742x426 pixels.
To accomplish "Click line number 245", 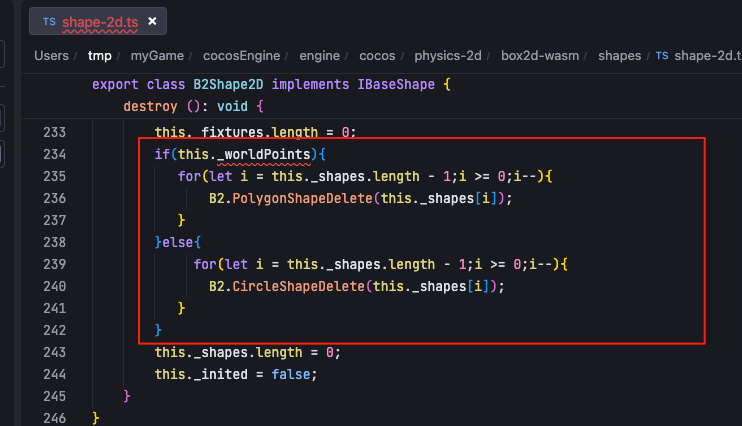I will click(x=54, y=396).
